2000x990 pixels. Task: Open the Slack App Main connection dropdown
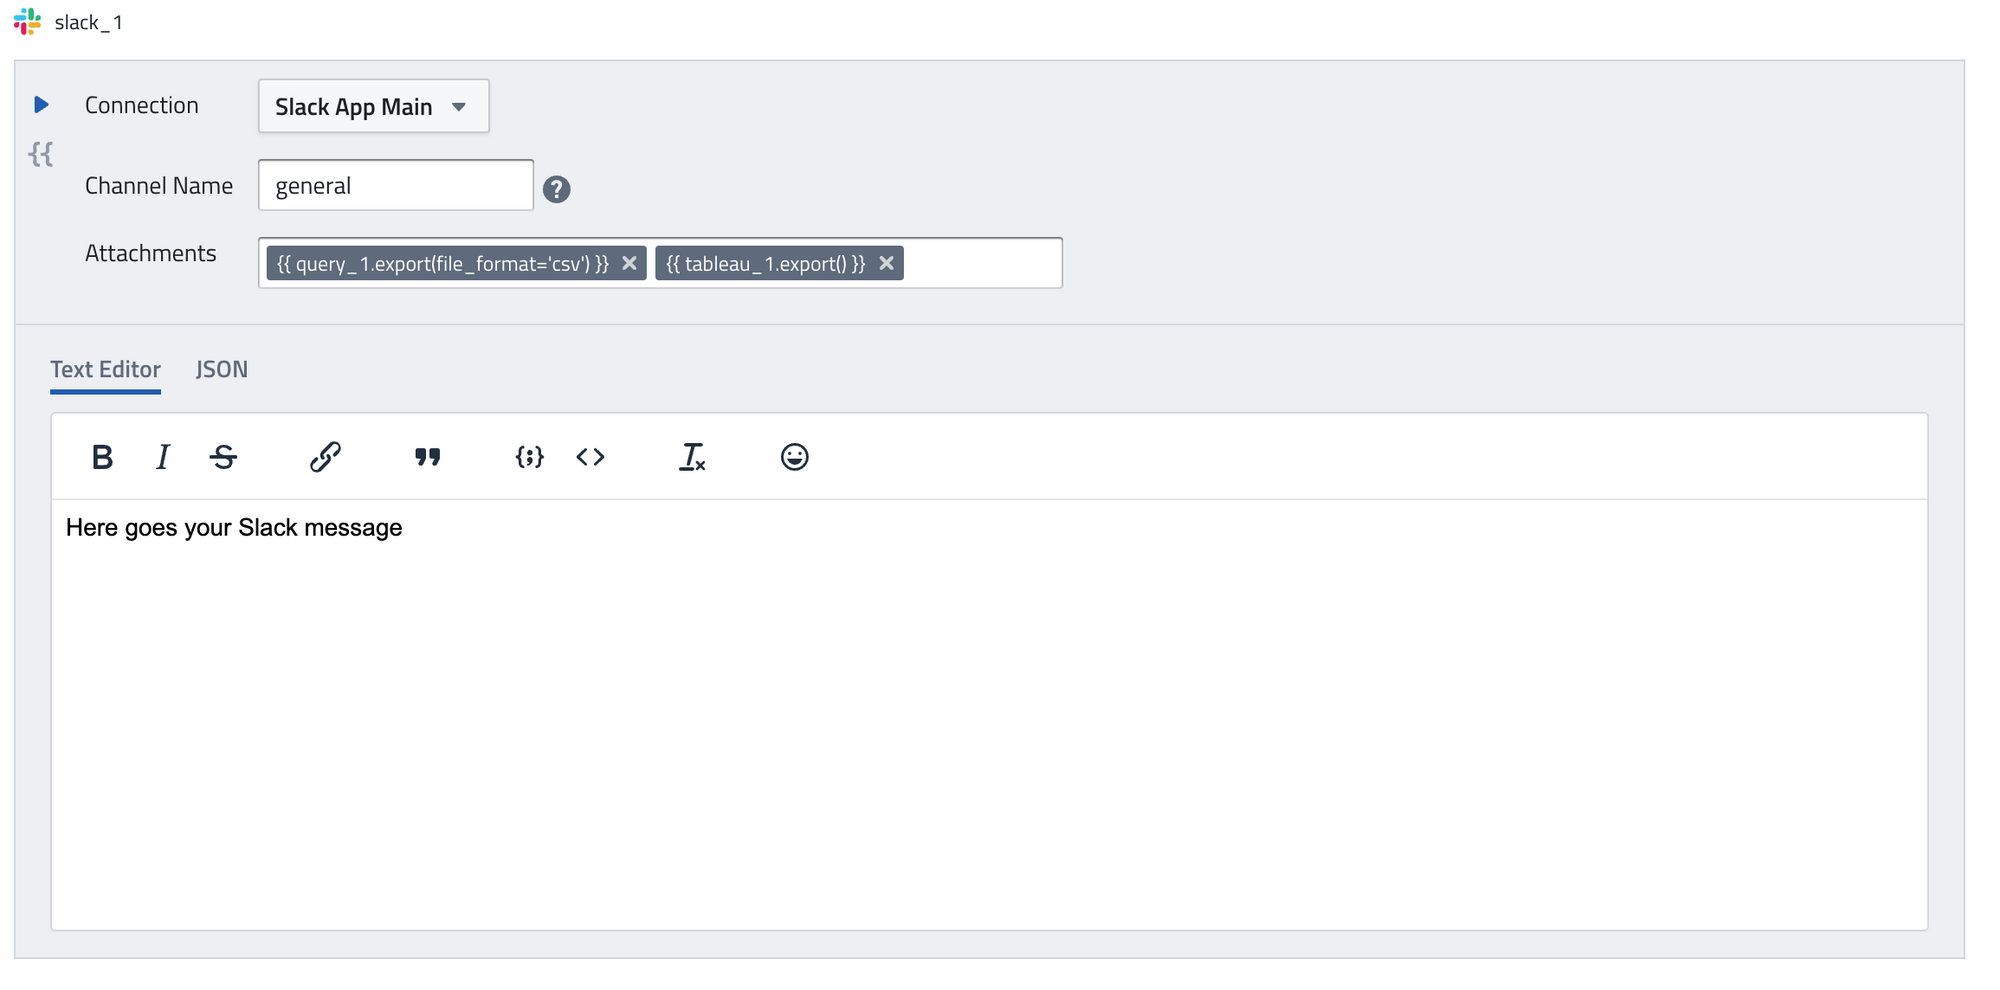pos(373,106)
